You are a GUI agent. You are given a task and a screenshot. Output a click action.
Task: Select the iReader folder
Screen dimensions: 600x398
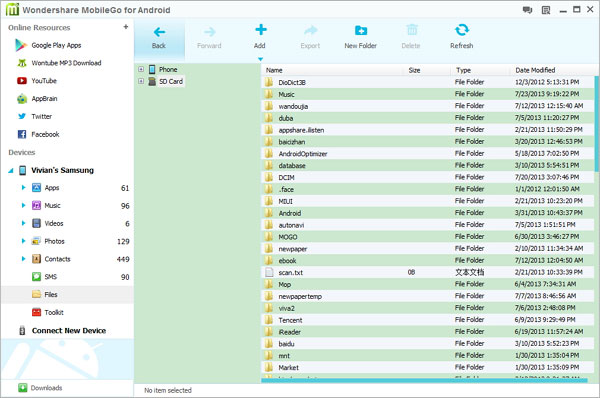pos(427,332)
